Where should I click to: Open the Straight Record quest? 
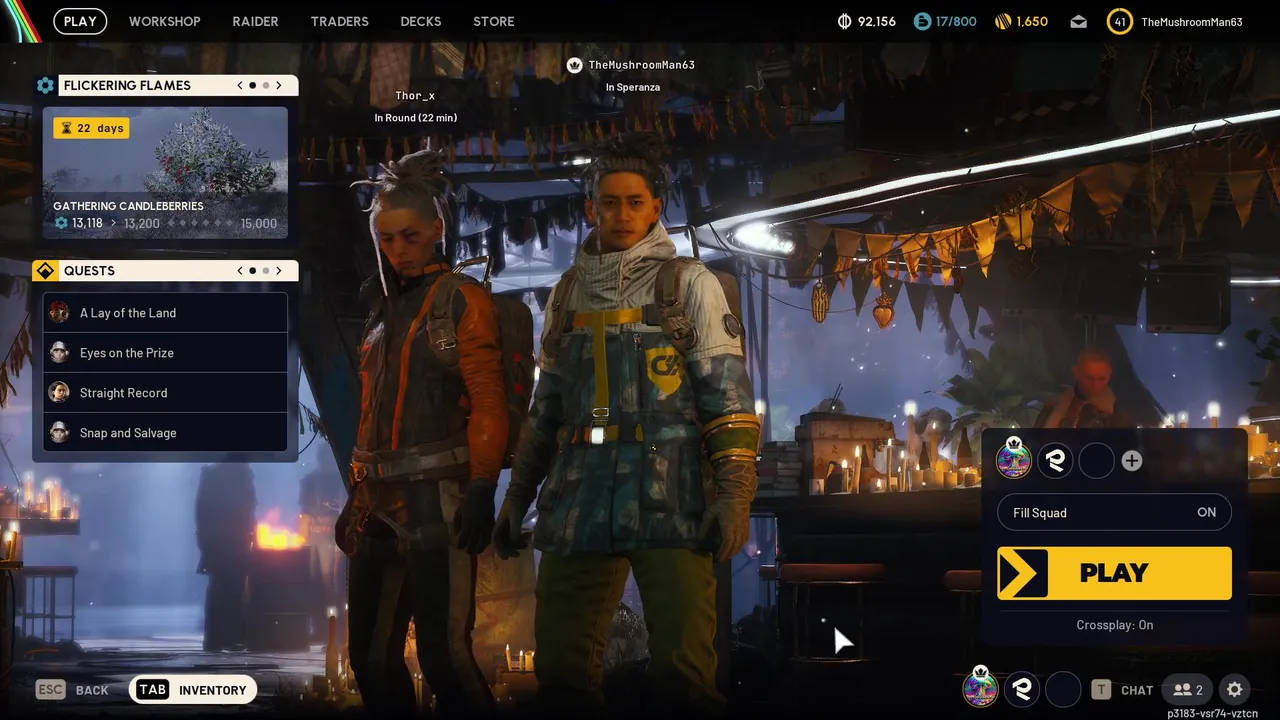point(165,393)
